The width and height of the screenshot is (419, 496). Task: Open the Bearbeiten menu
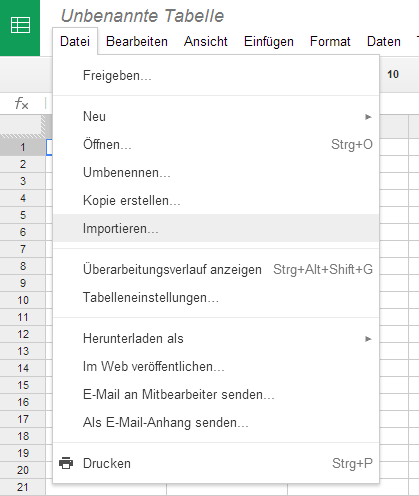click(137, 42)
